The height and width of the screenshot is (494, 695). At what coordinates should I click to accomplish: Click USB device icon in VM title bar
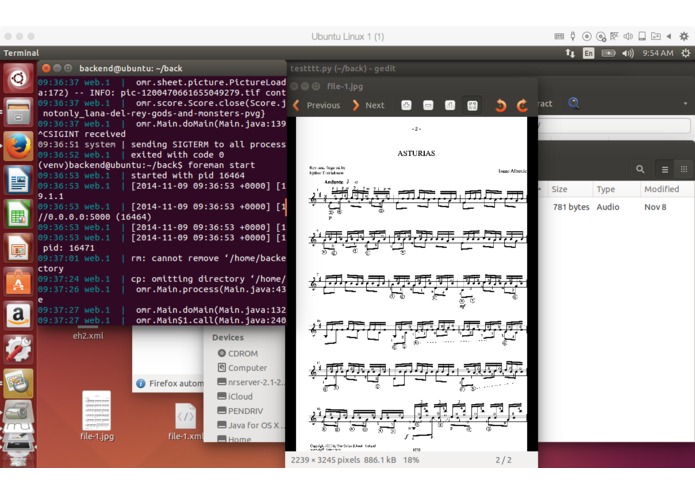coord(573,36)
